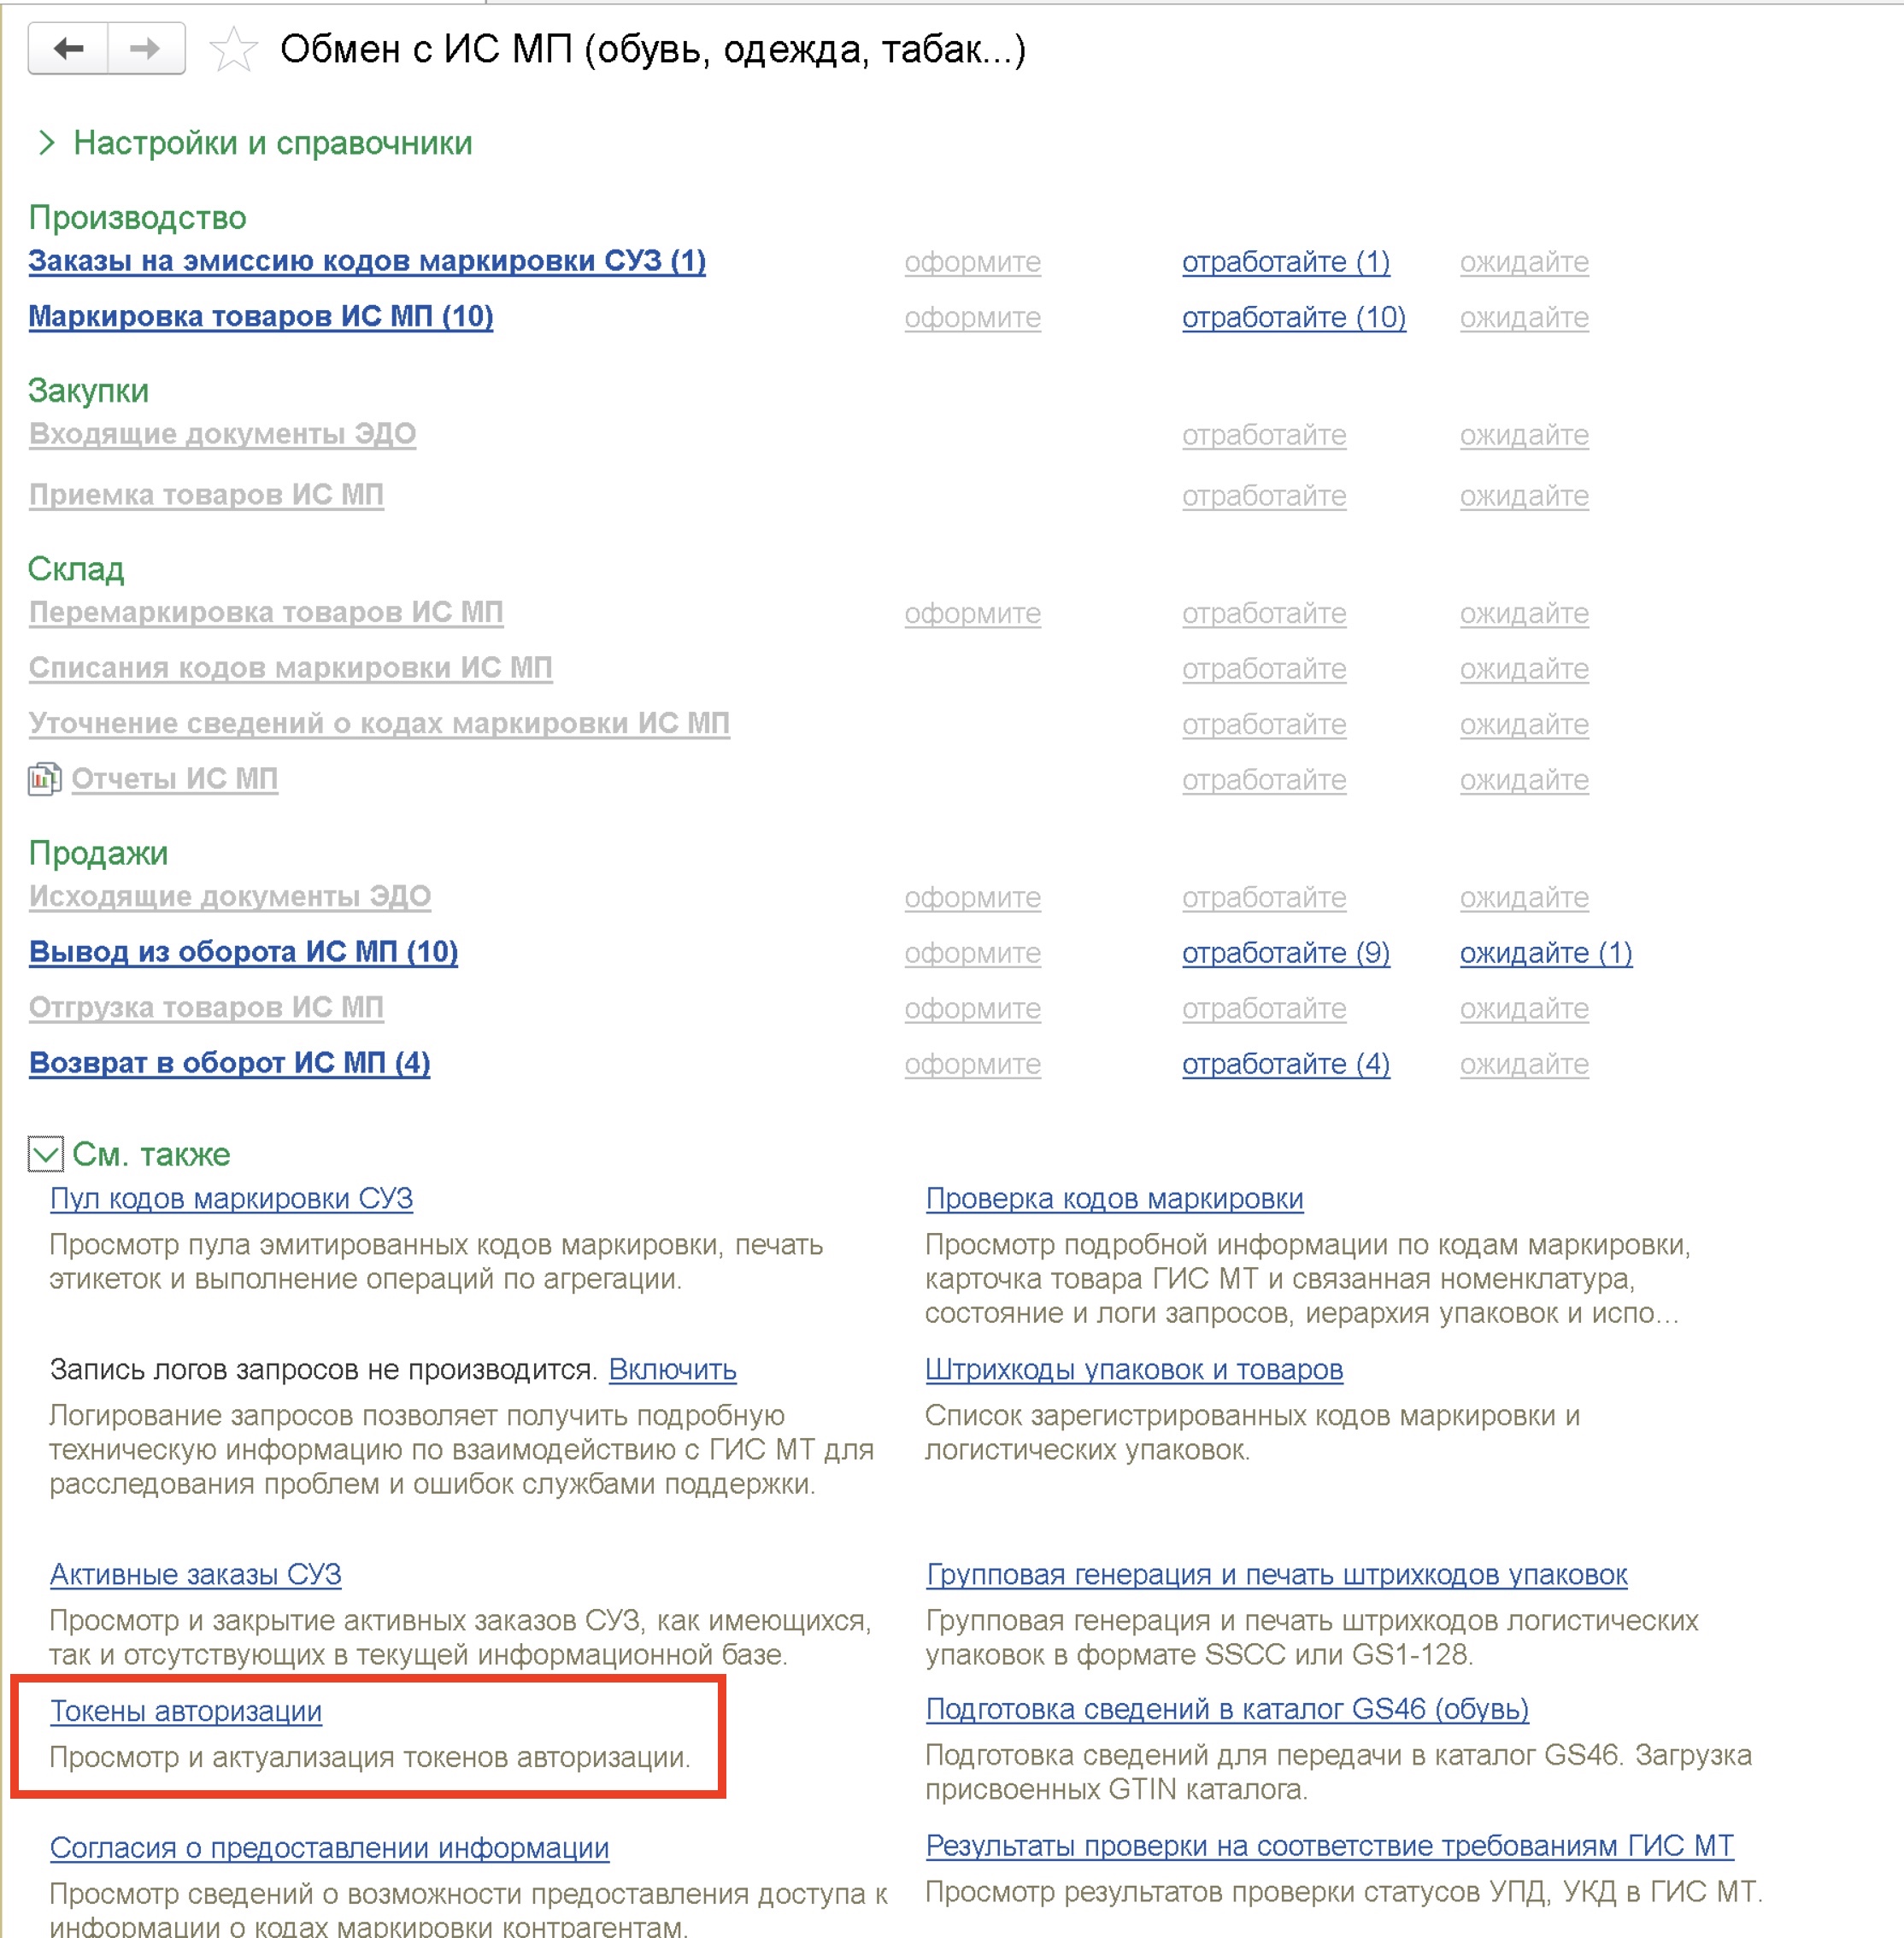The width and height of the screenshot is (1904, 1938).
Task: Open Вывод из оборота ИС МП (10)
Action: click(244, 953)
